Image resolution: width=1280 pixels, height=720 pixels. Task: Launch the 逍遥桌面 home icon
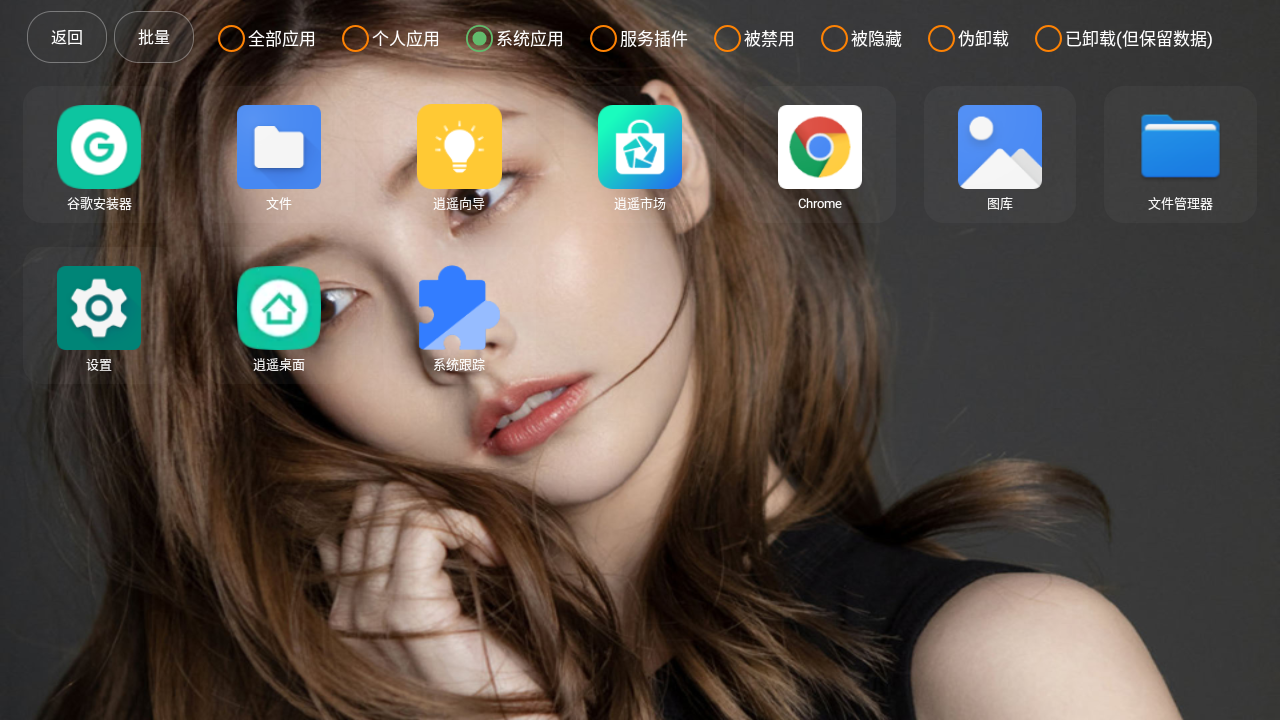[x=279, y=308]
